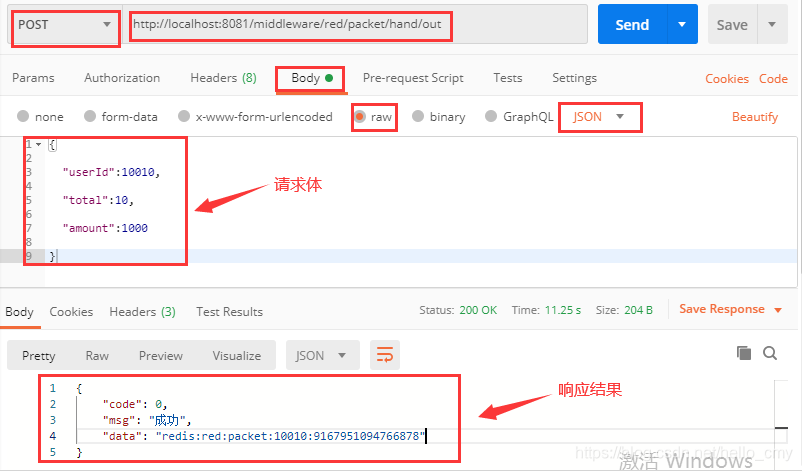Viewport: 802px width, 471px height.
Task: Open the Tests tab
Action: point(508,78)
